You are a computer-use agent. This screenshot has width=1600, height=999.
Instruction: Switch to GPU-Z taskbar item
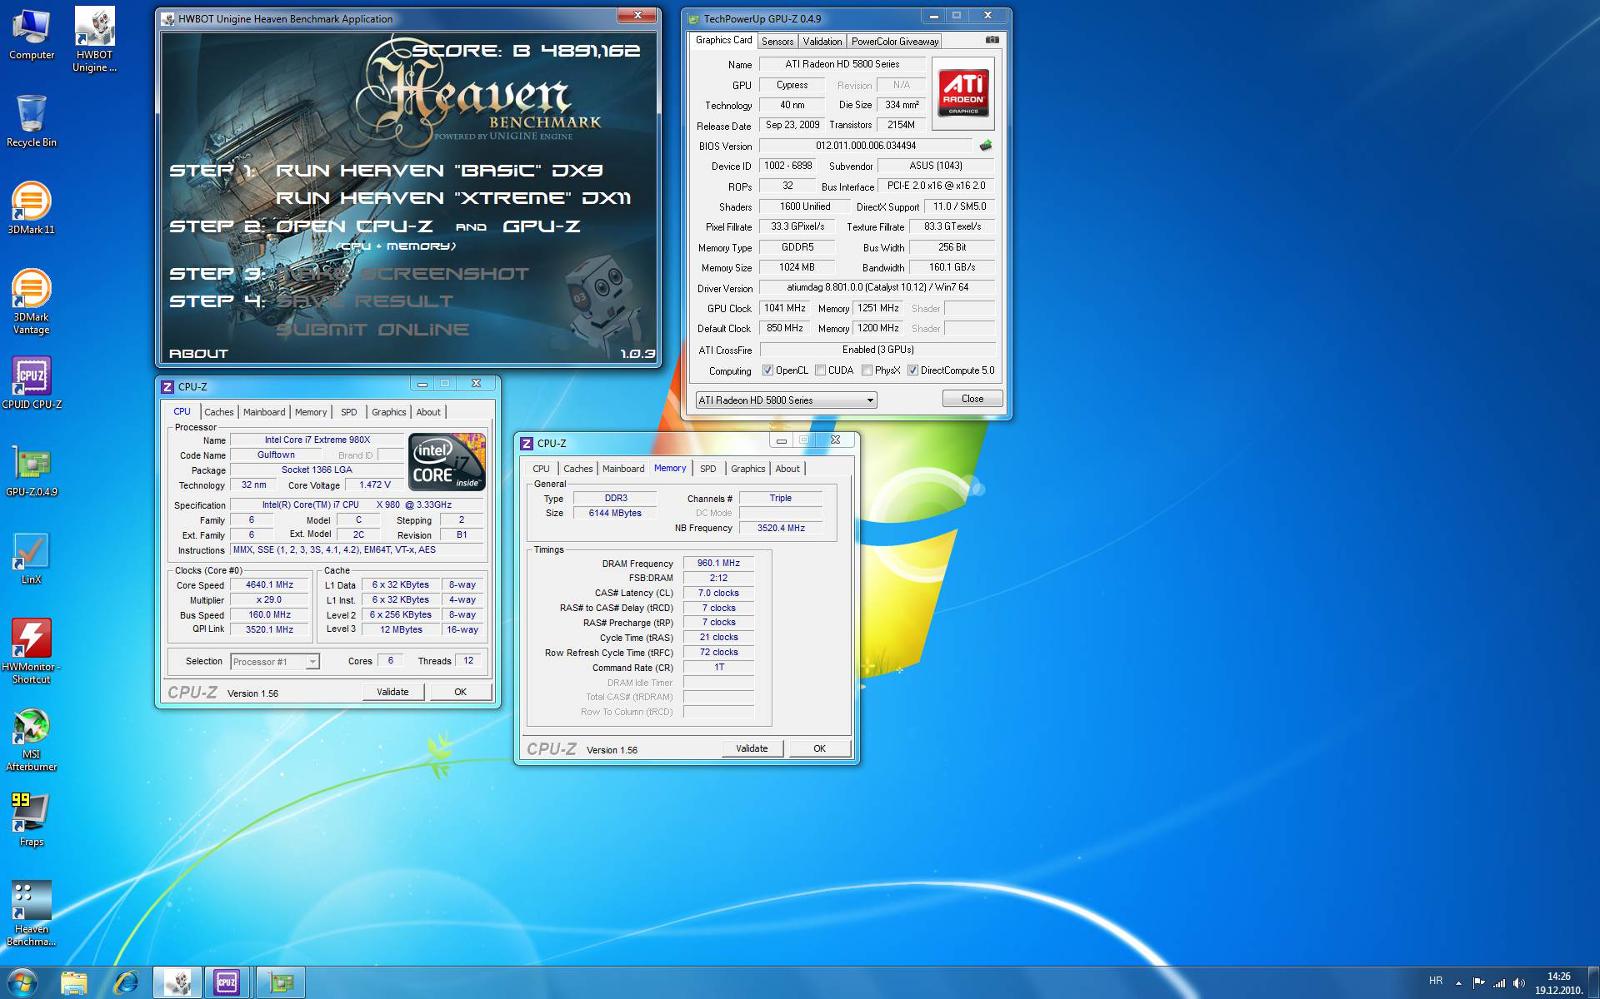[x=280, y=983]
